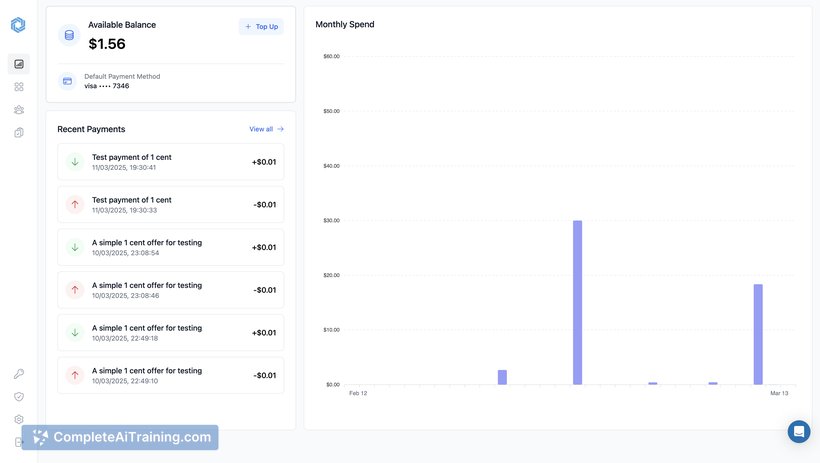Click +$0.01 amount for 19:30:41 payment
The image size is (820, 463).
tap(264, 162)
